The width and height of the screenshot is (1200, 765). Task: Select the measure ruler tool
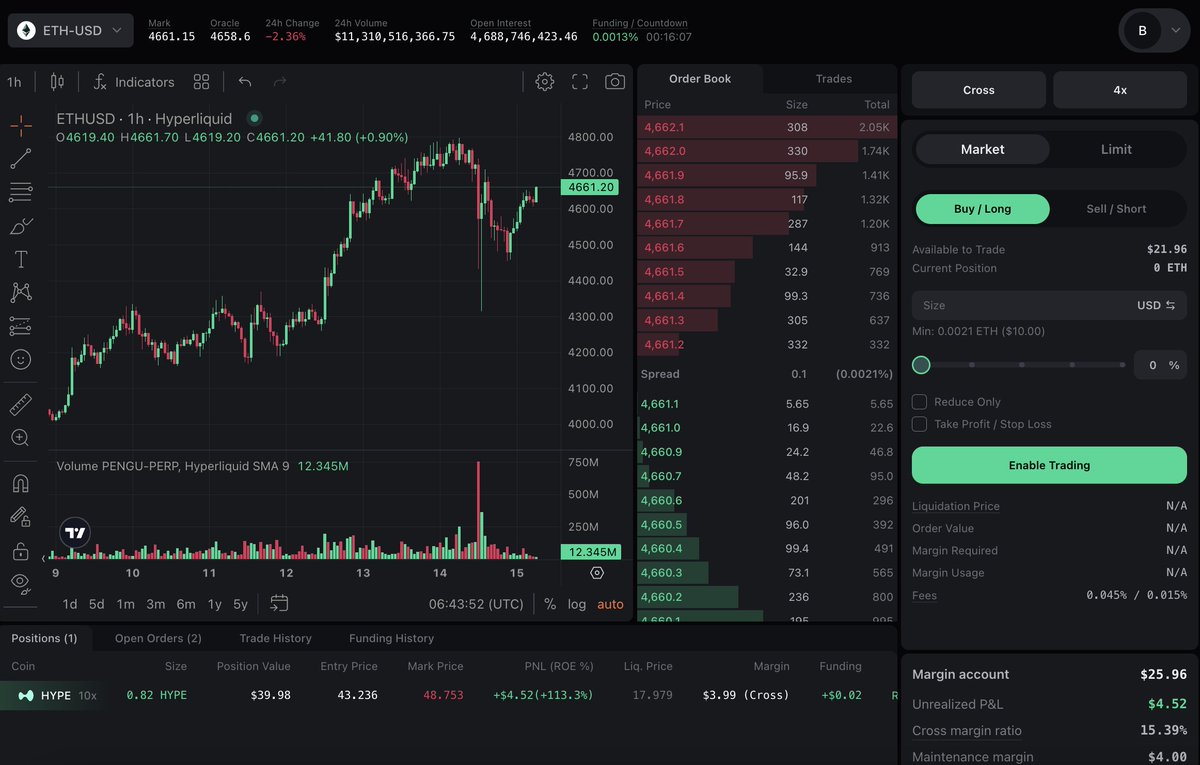18,404
